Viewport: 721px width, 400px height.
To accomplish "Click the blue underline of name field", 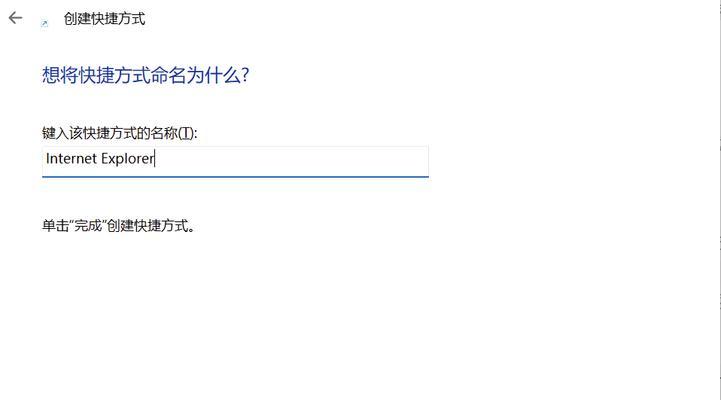I will pyautogui.click(x=235, y=176).
